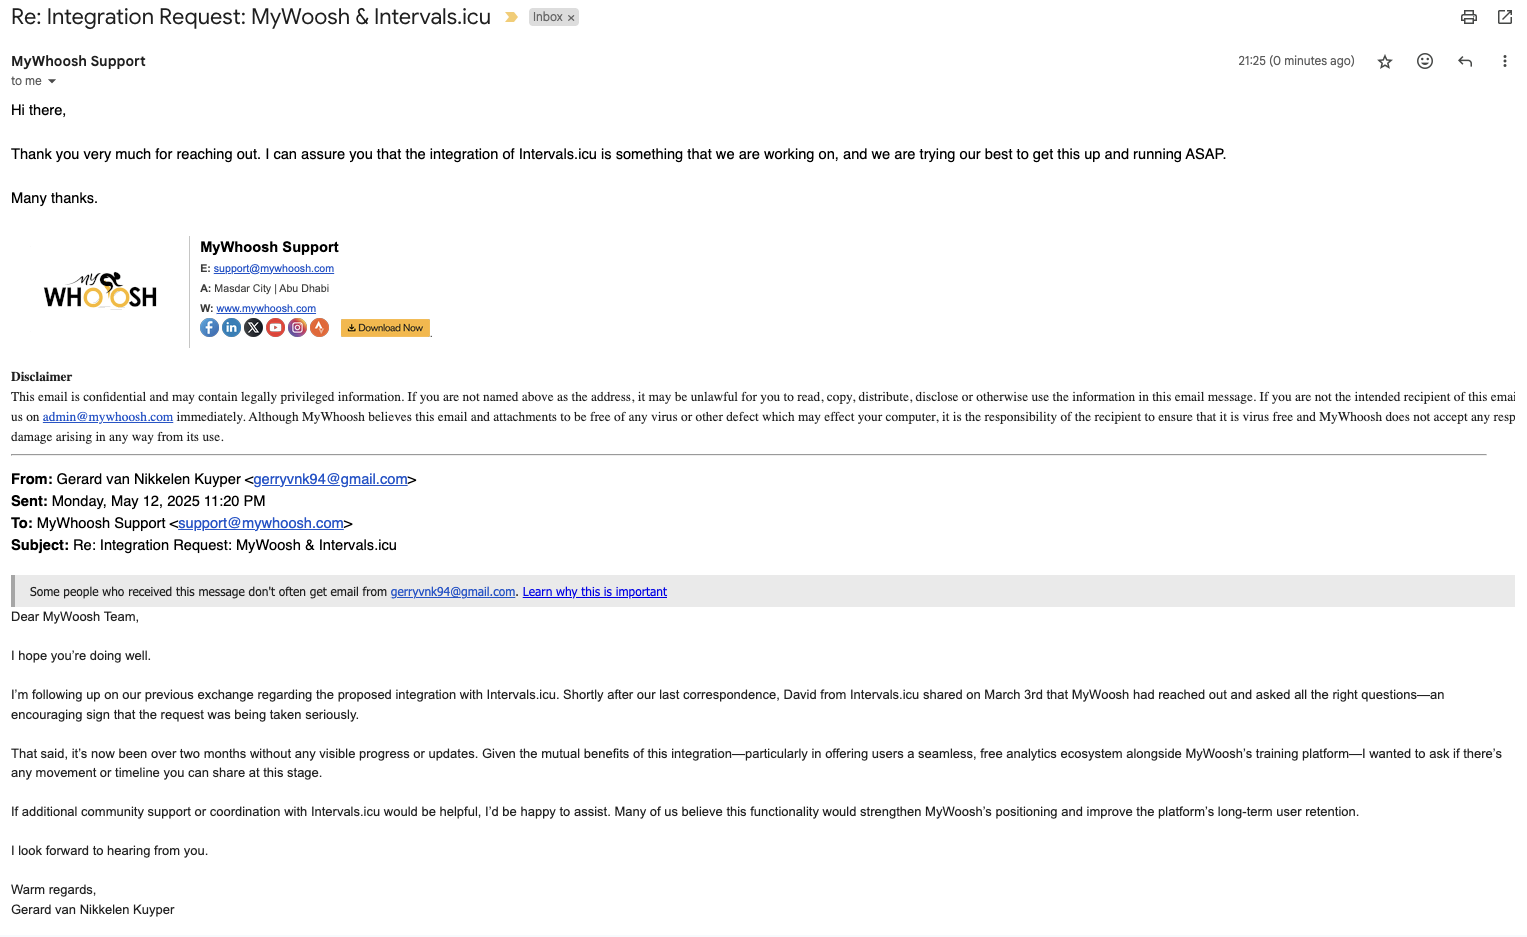Click 'Learn why this is important' link
The width and height of the screenshot is (1527, 937).
pos(595,592)
